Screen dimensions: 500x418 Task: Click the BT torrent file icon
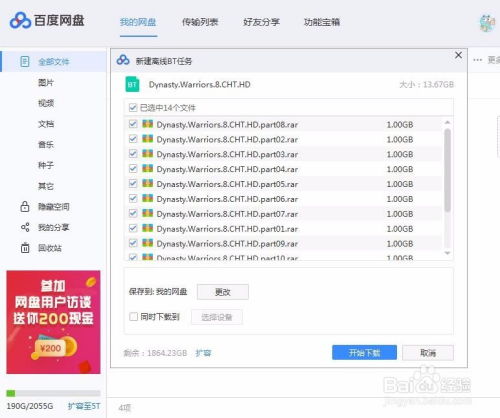[132, 84]
